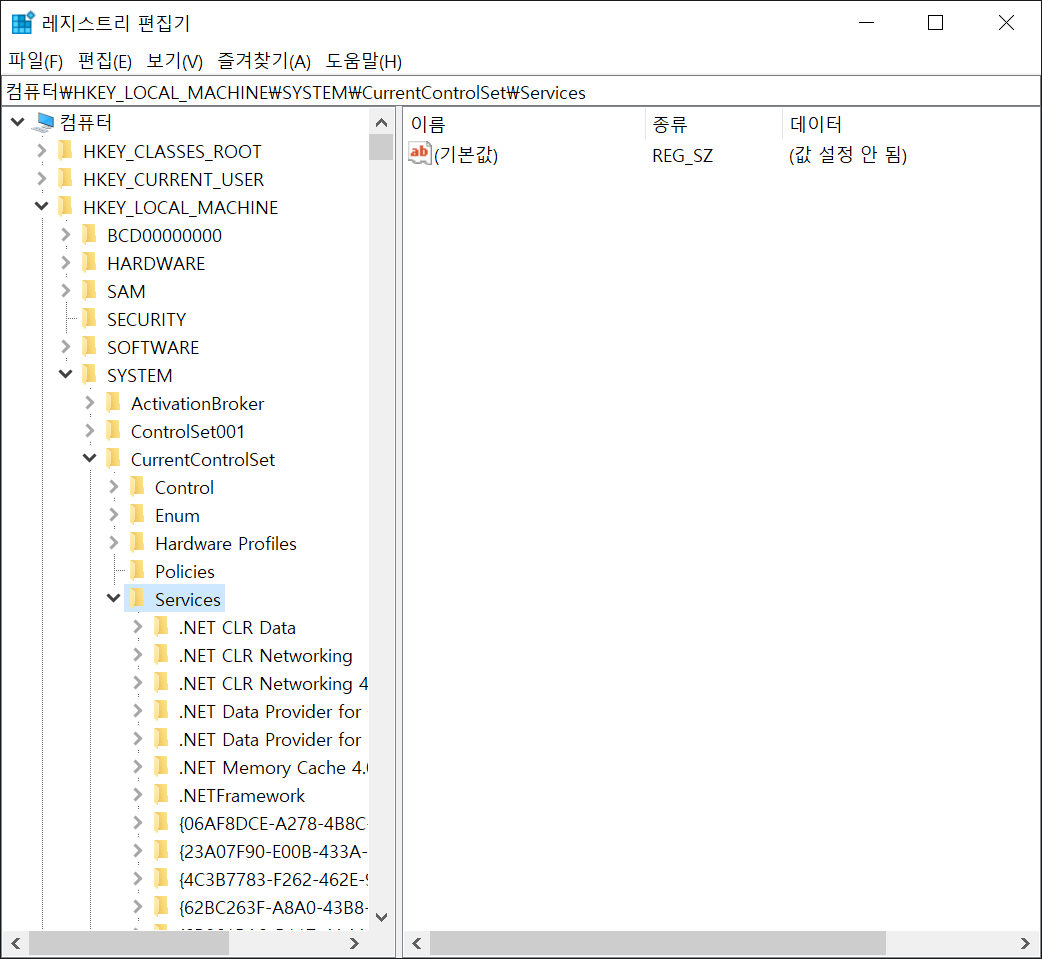Expand the HKEY_CLASSES_ROOT chevron
Screen dimensions: 1042x959
[42, 151]
